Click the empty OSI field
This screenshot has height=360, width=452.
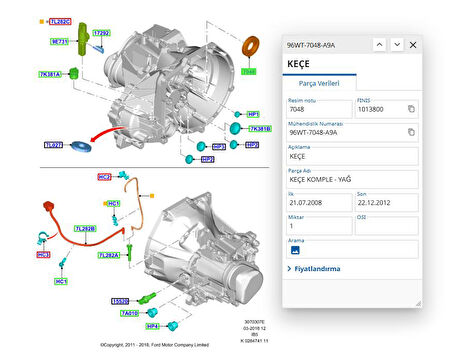[387, 226]
